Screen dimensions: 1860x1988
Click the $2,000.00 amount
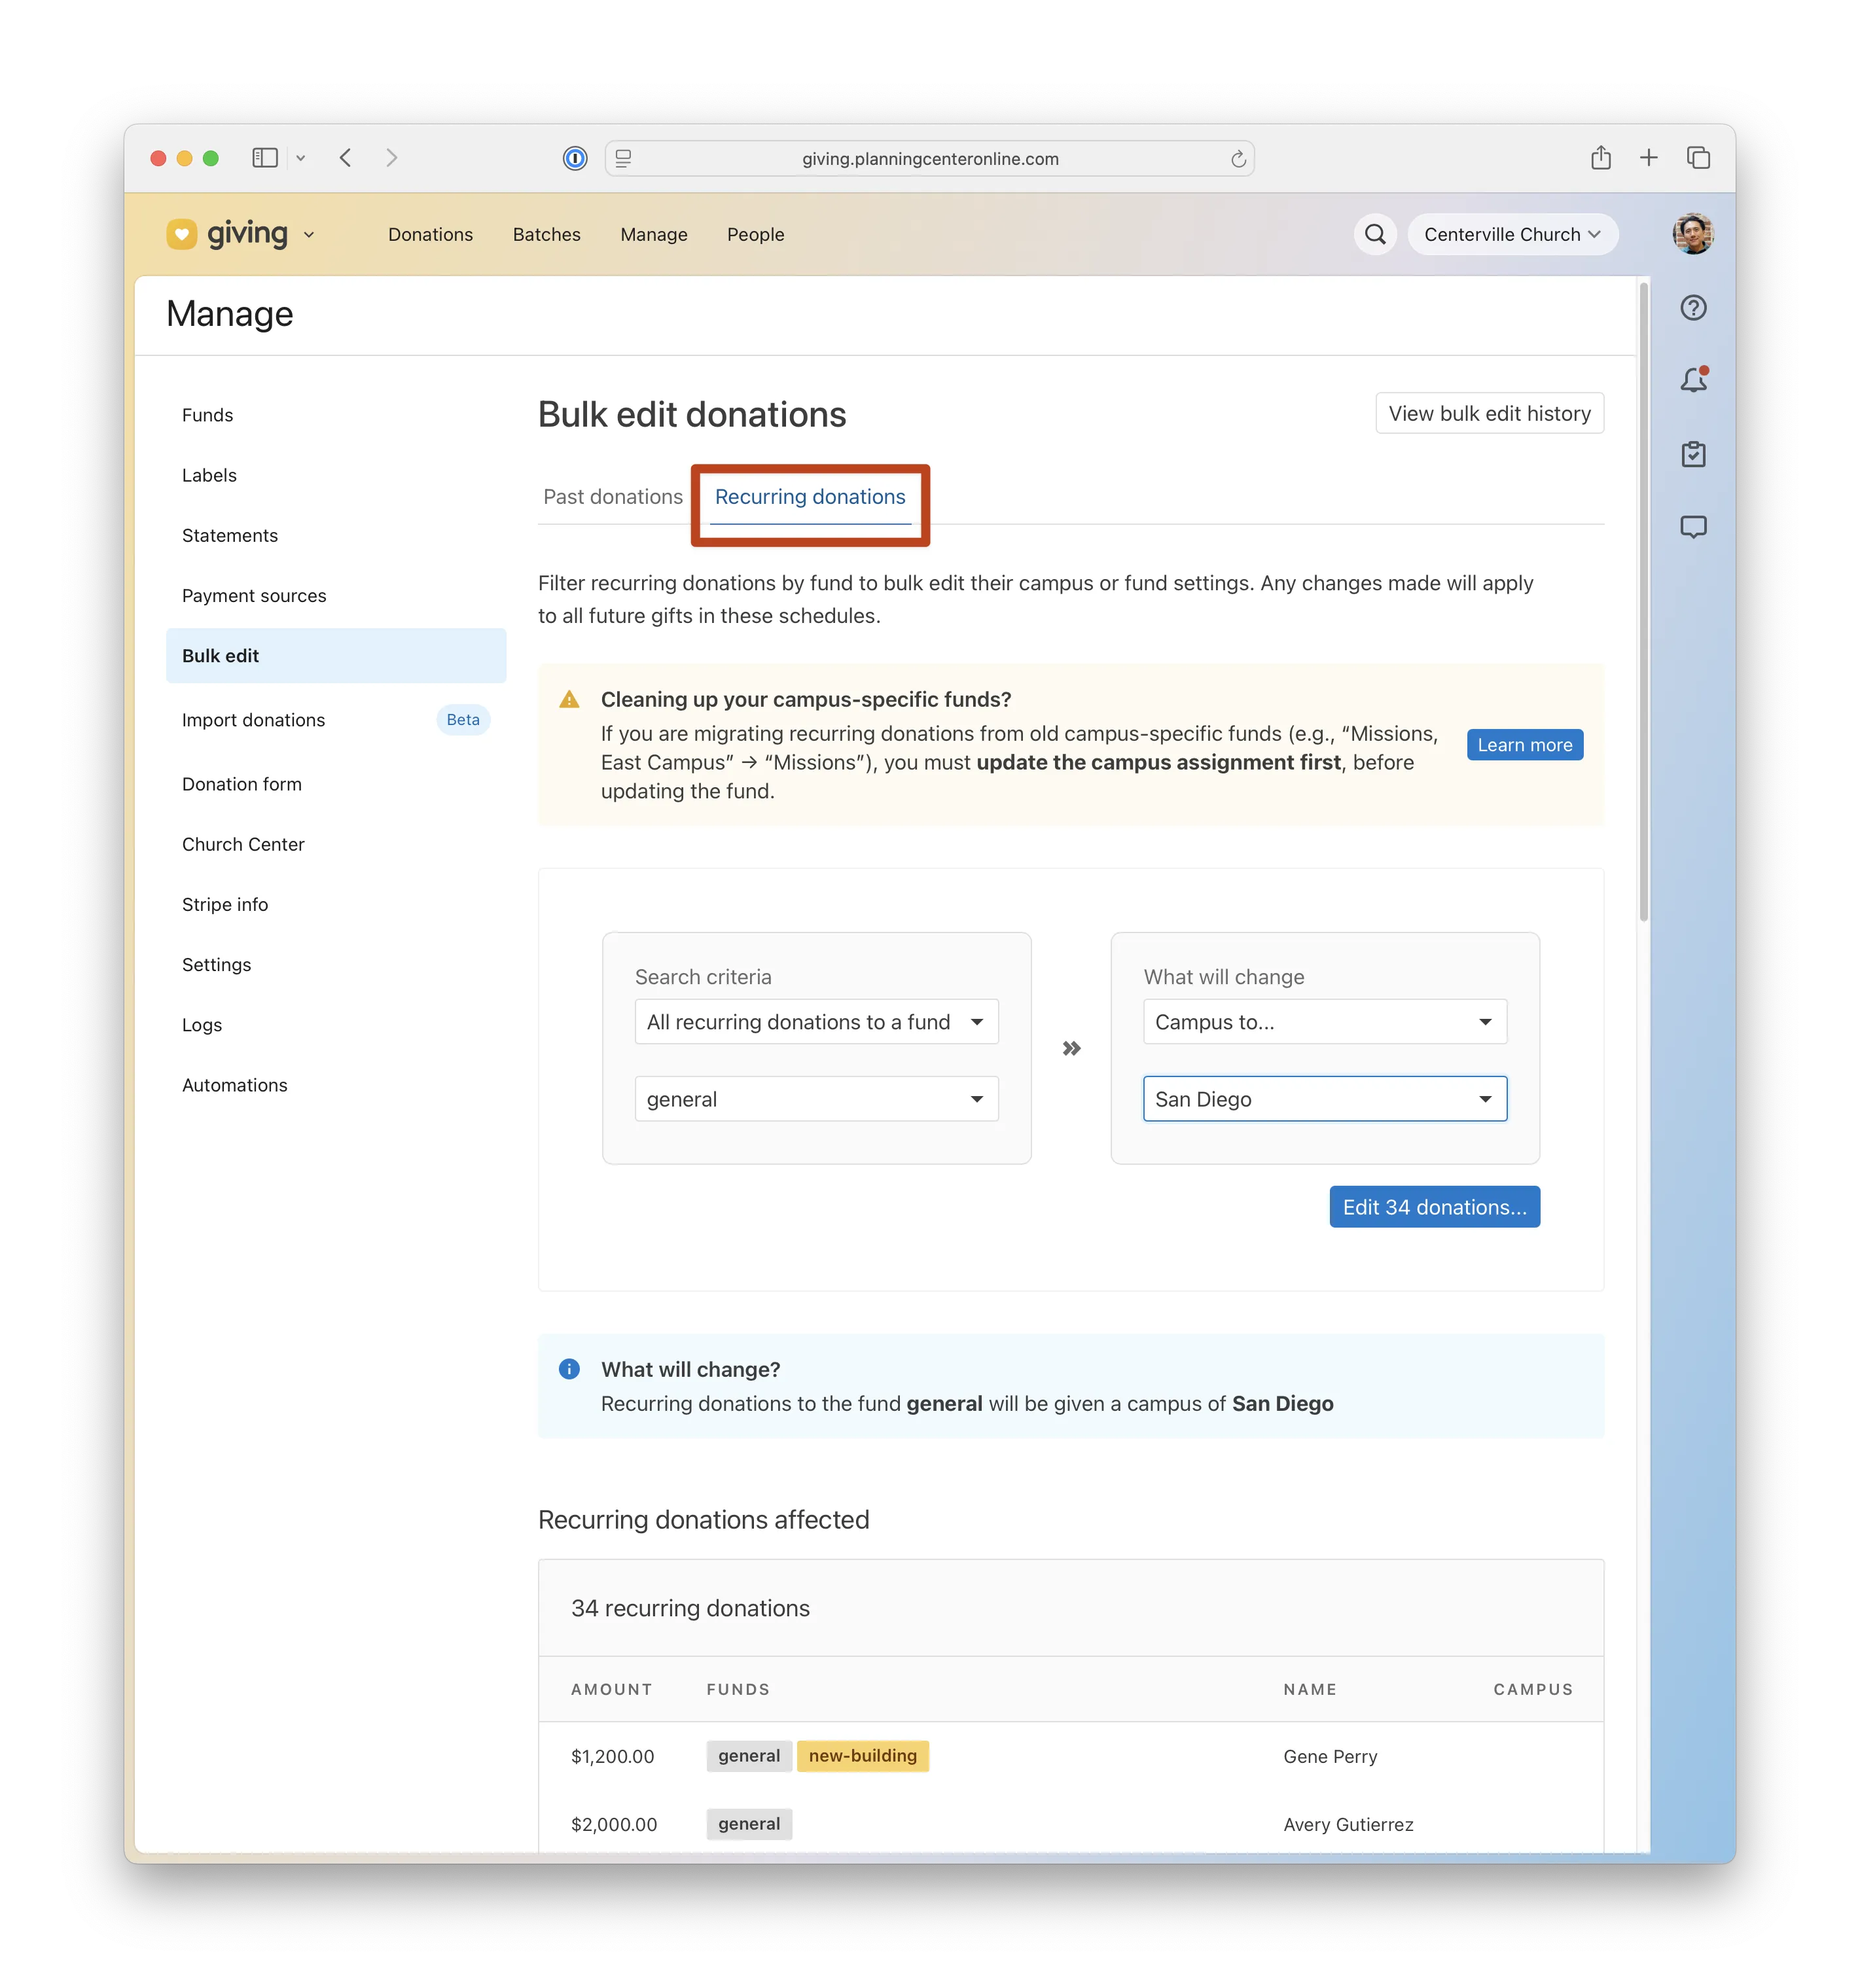[613, 1825]
